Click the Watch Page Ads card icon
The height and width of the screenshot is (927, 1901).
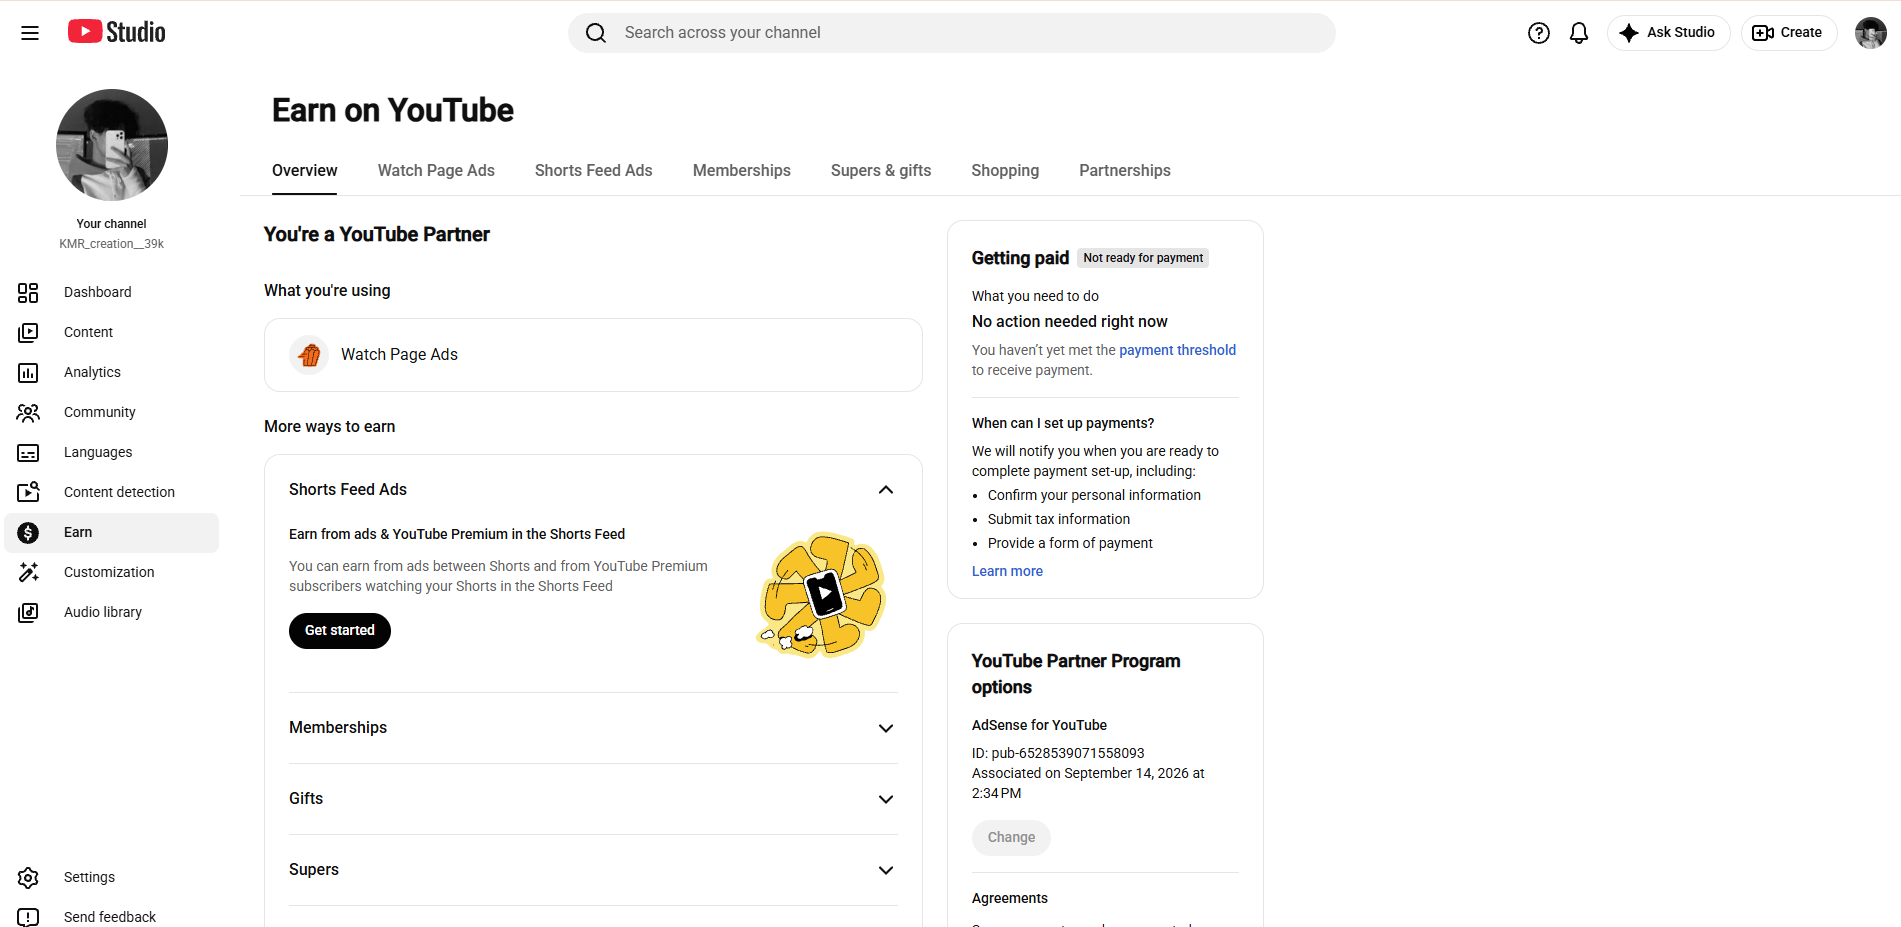(309, 354)
